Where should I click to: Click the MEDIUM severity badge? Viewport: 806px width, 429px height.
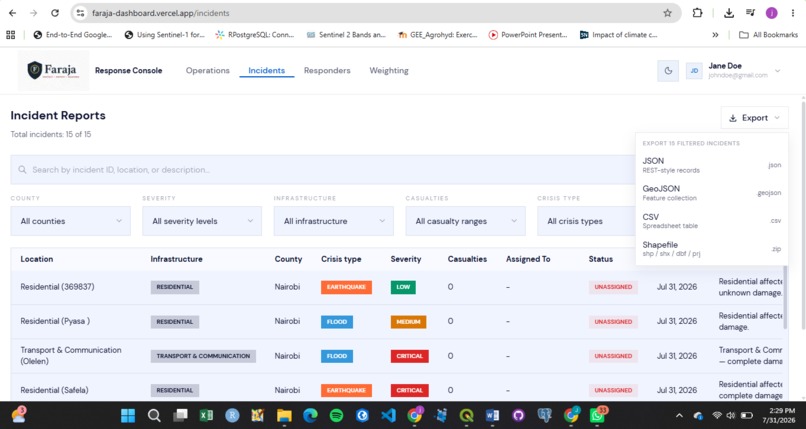tap(408, 322)
